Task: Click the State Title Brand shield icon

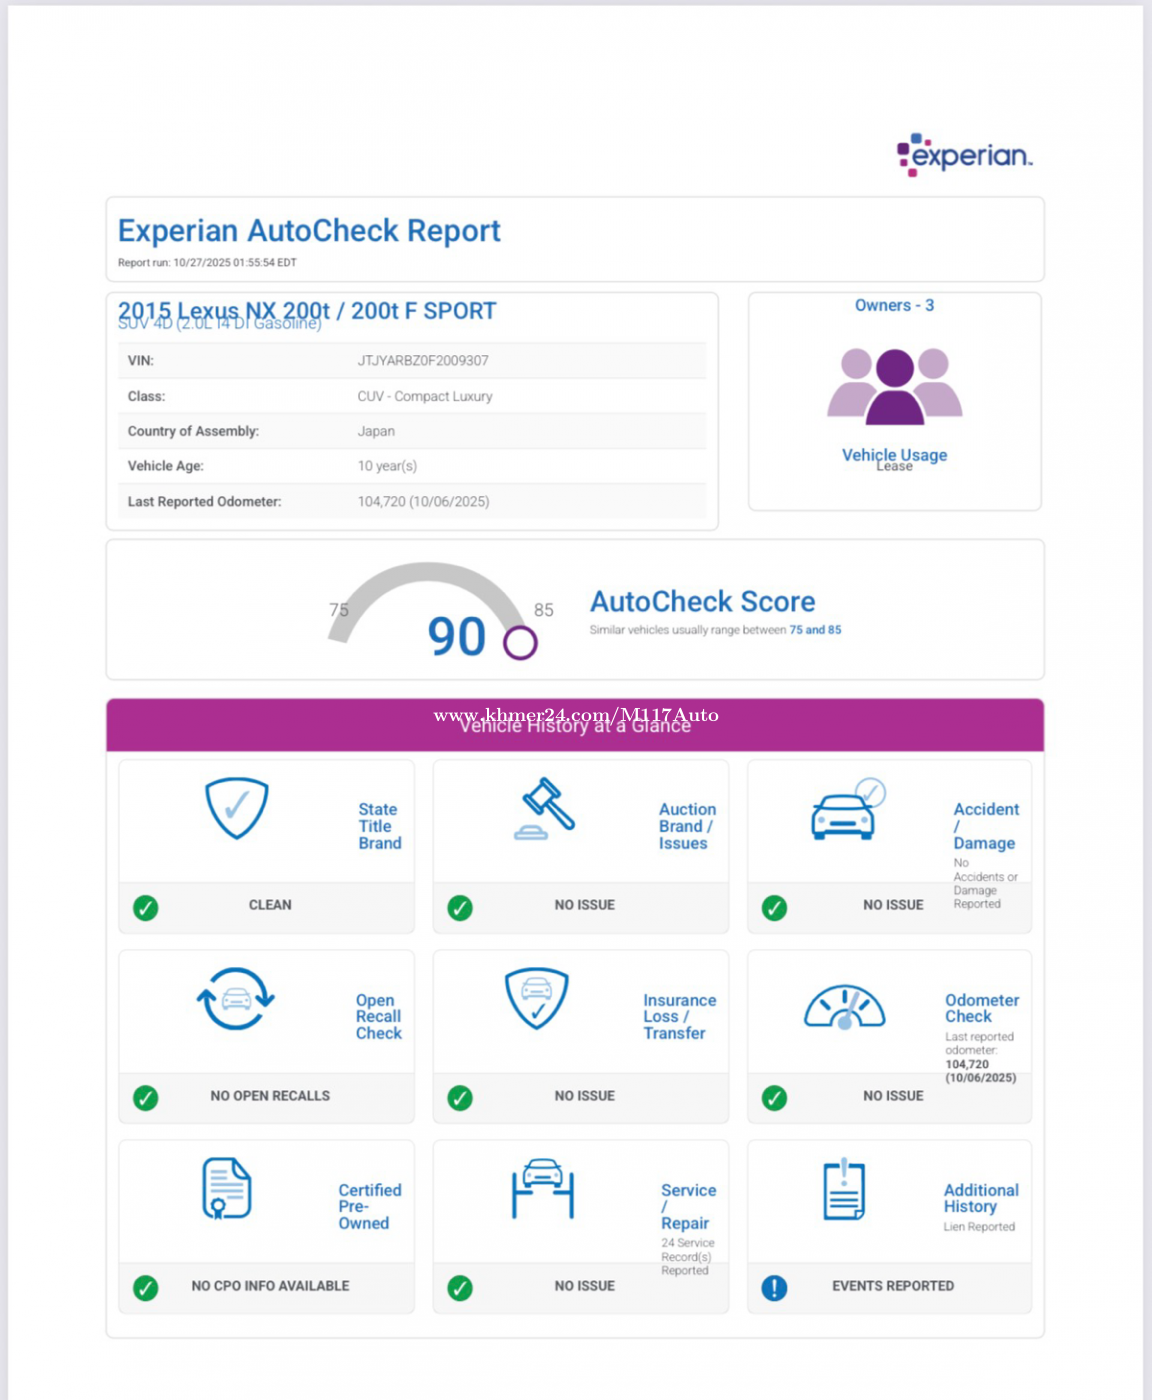Action: coord(236,808)
